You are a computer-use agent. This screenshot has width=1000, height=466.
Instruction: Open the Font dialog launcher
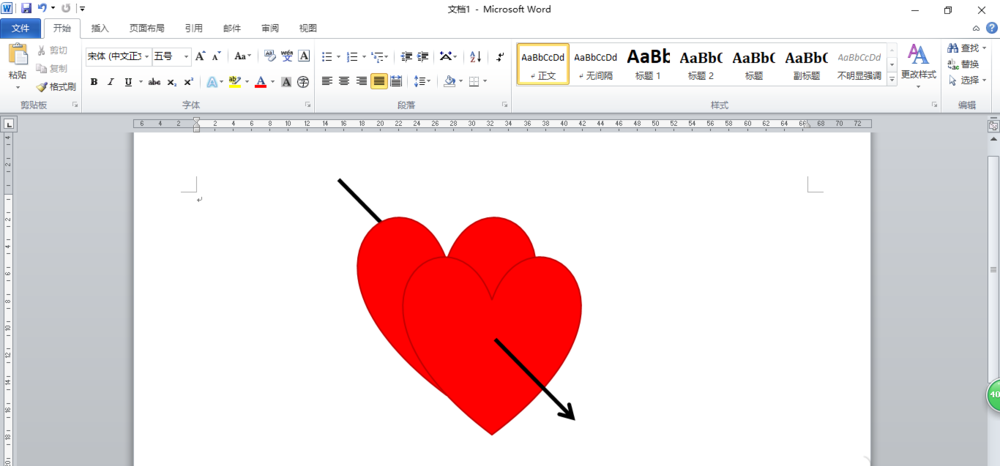(308, 105)
